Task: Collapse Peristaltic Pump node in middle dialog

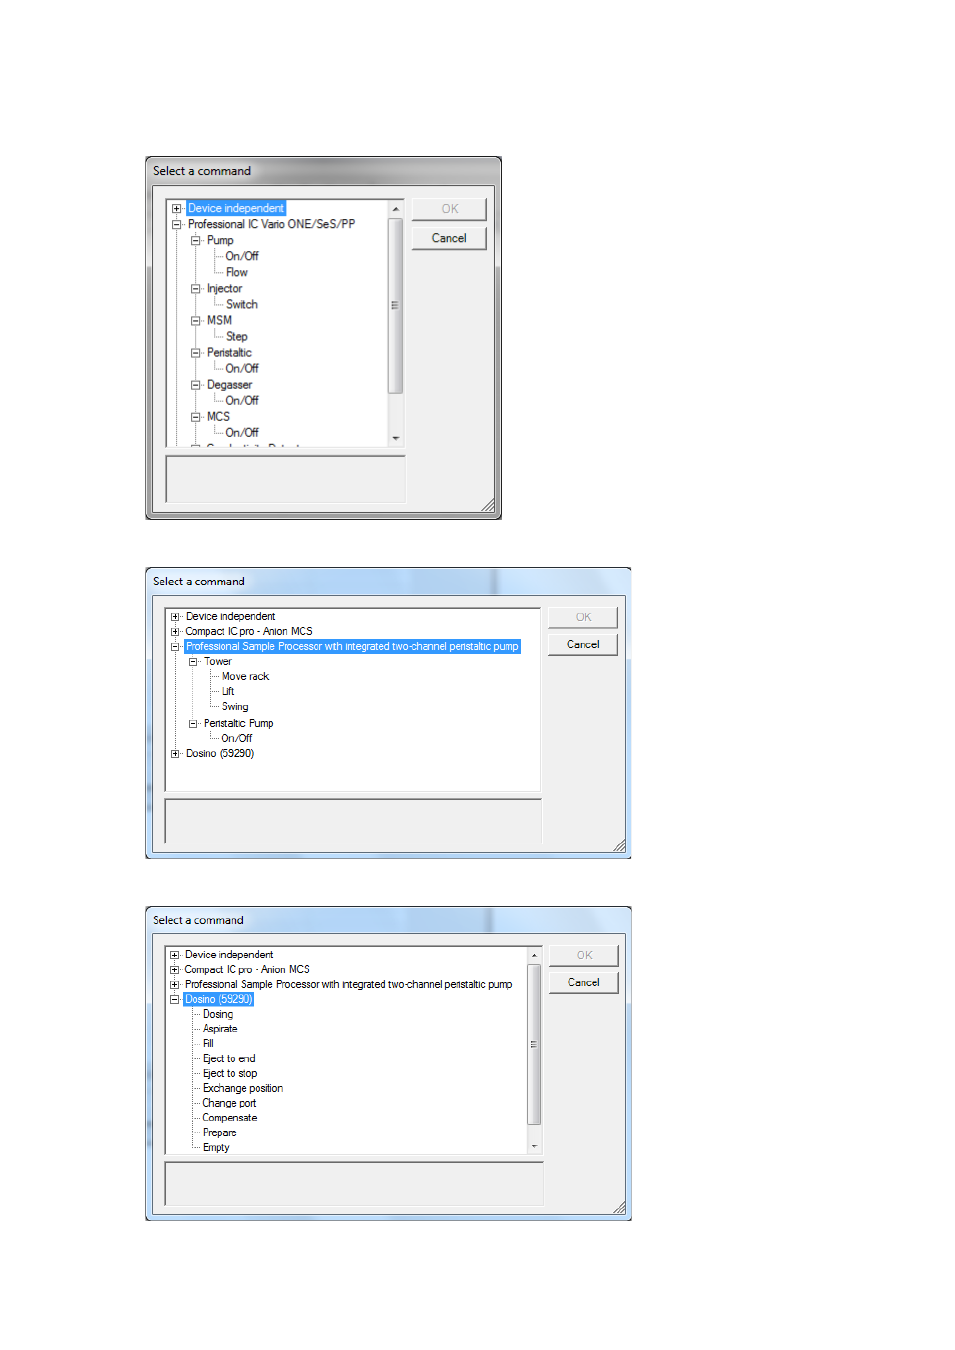Action: click(193, 724)
